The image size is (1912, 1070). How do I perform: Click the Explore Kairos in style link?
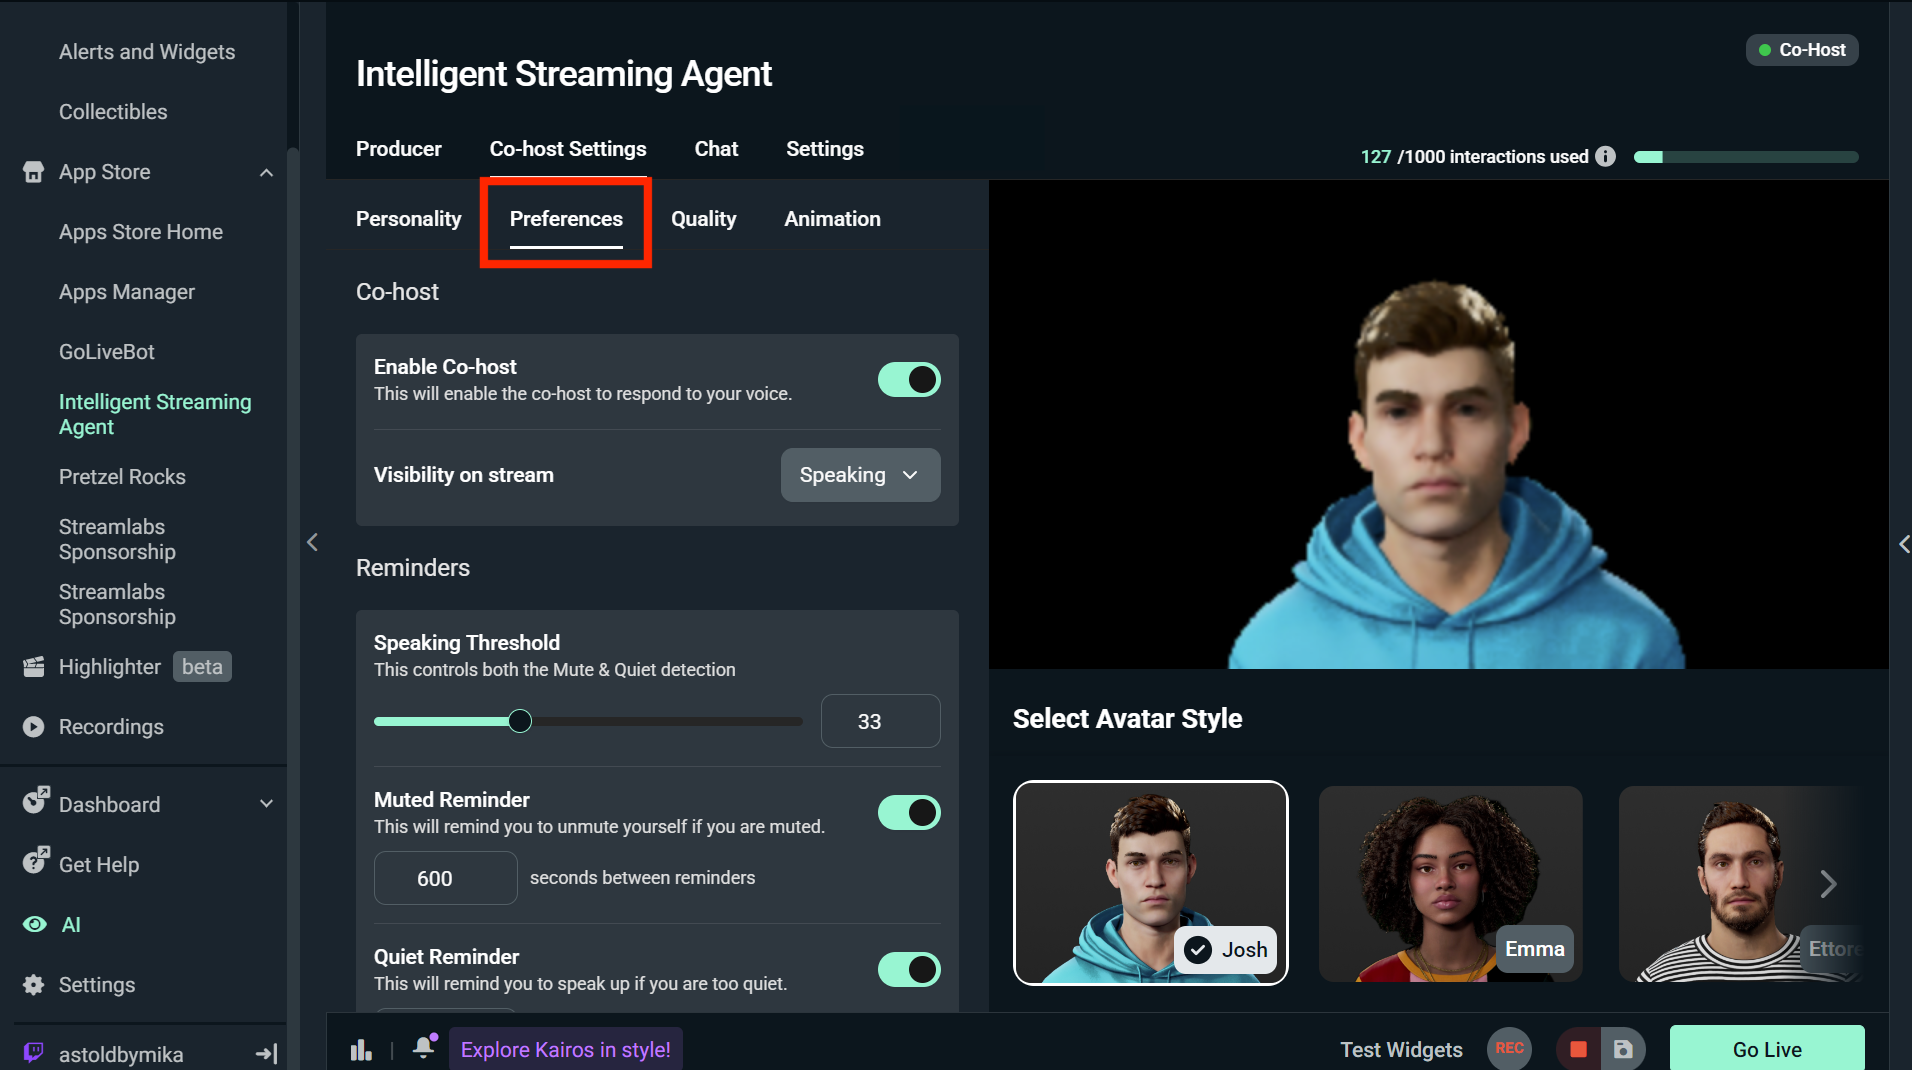(x=565, y=1049)
